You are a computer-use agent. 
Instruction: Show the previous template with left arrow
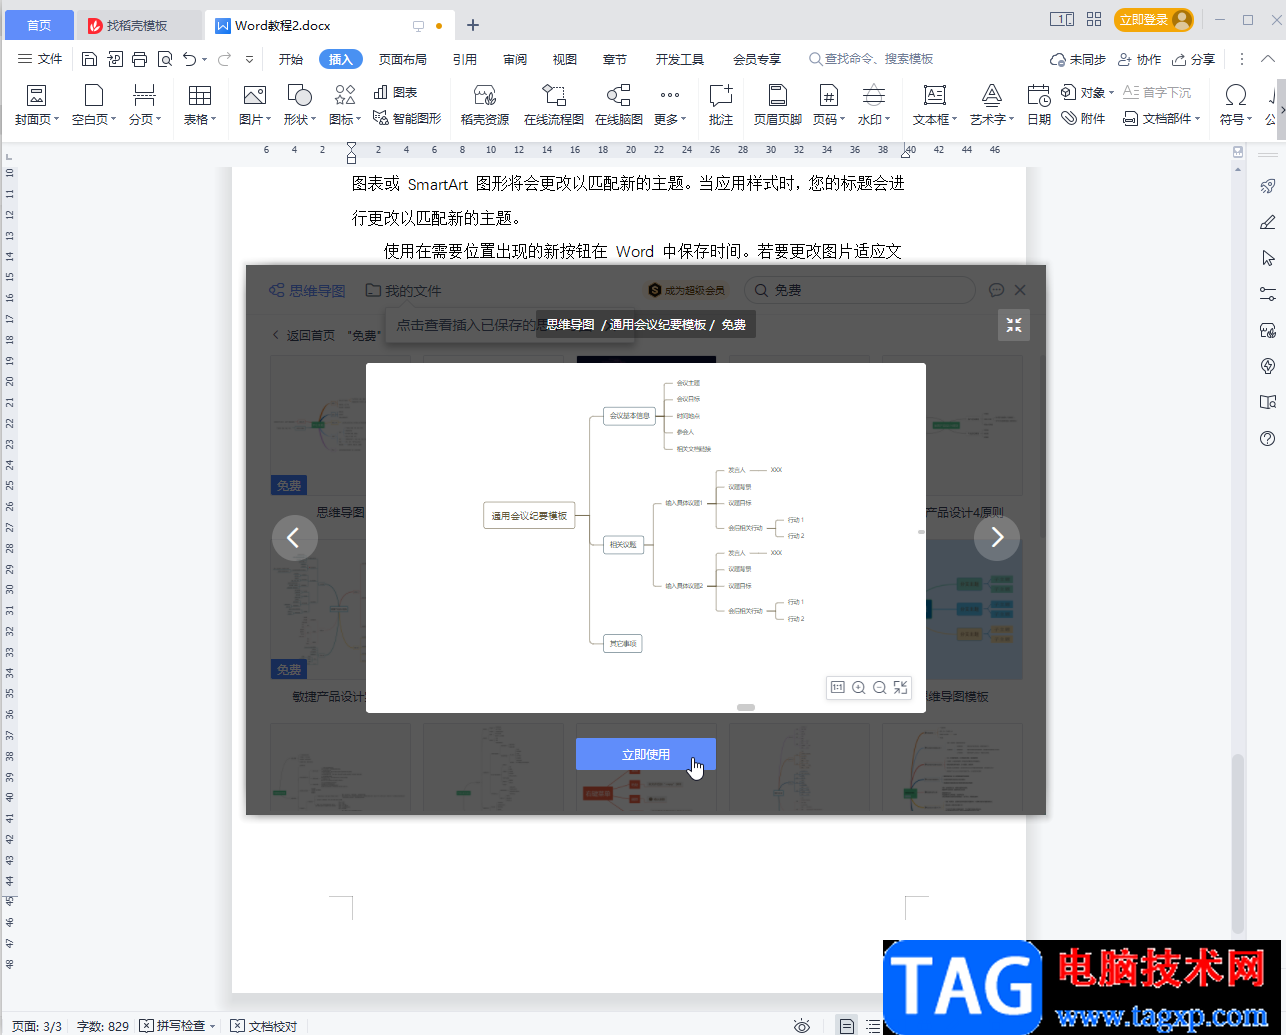pos(295,538)
